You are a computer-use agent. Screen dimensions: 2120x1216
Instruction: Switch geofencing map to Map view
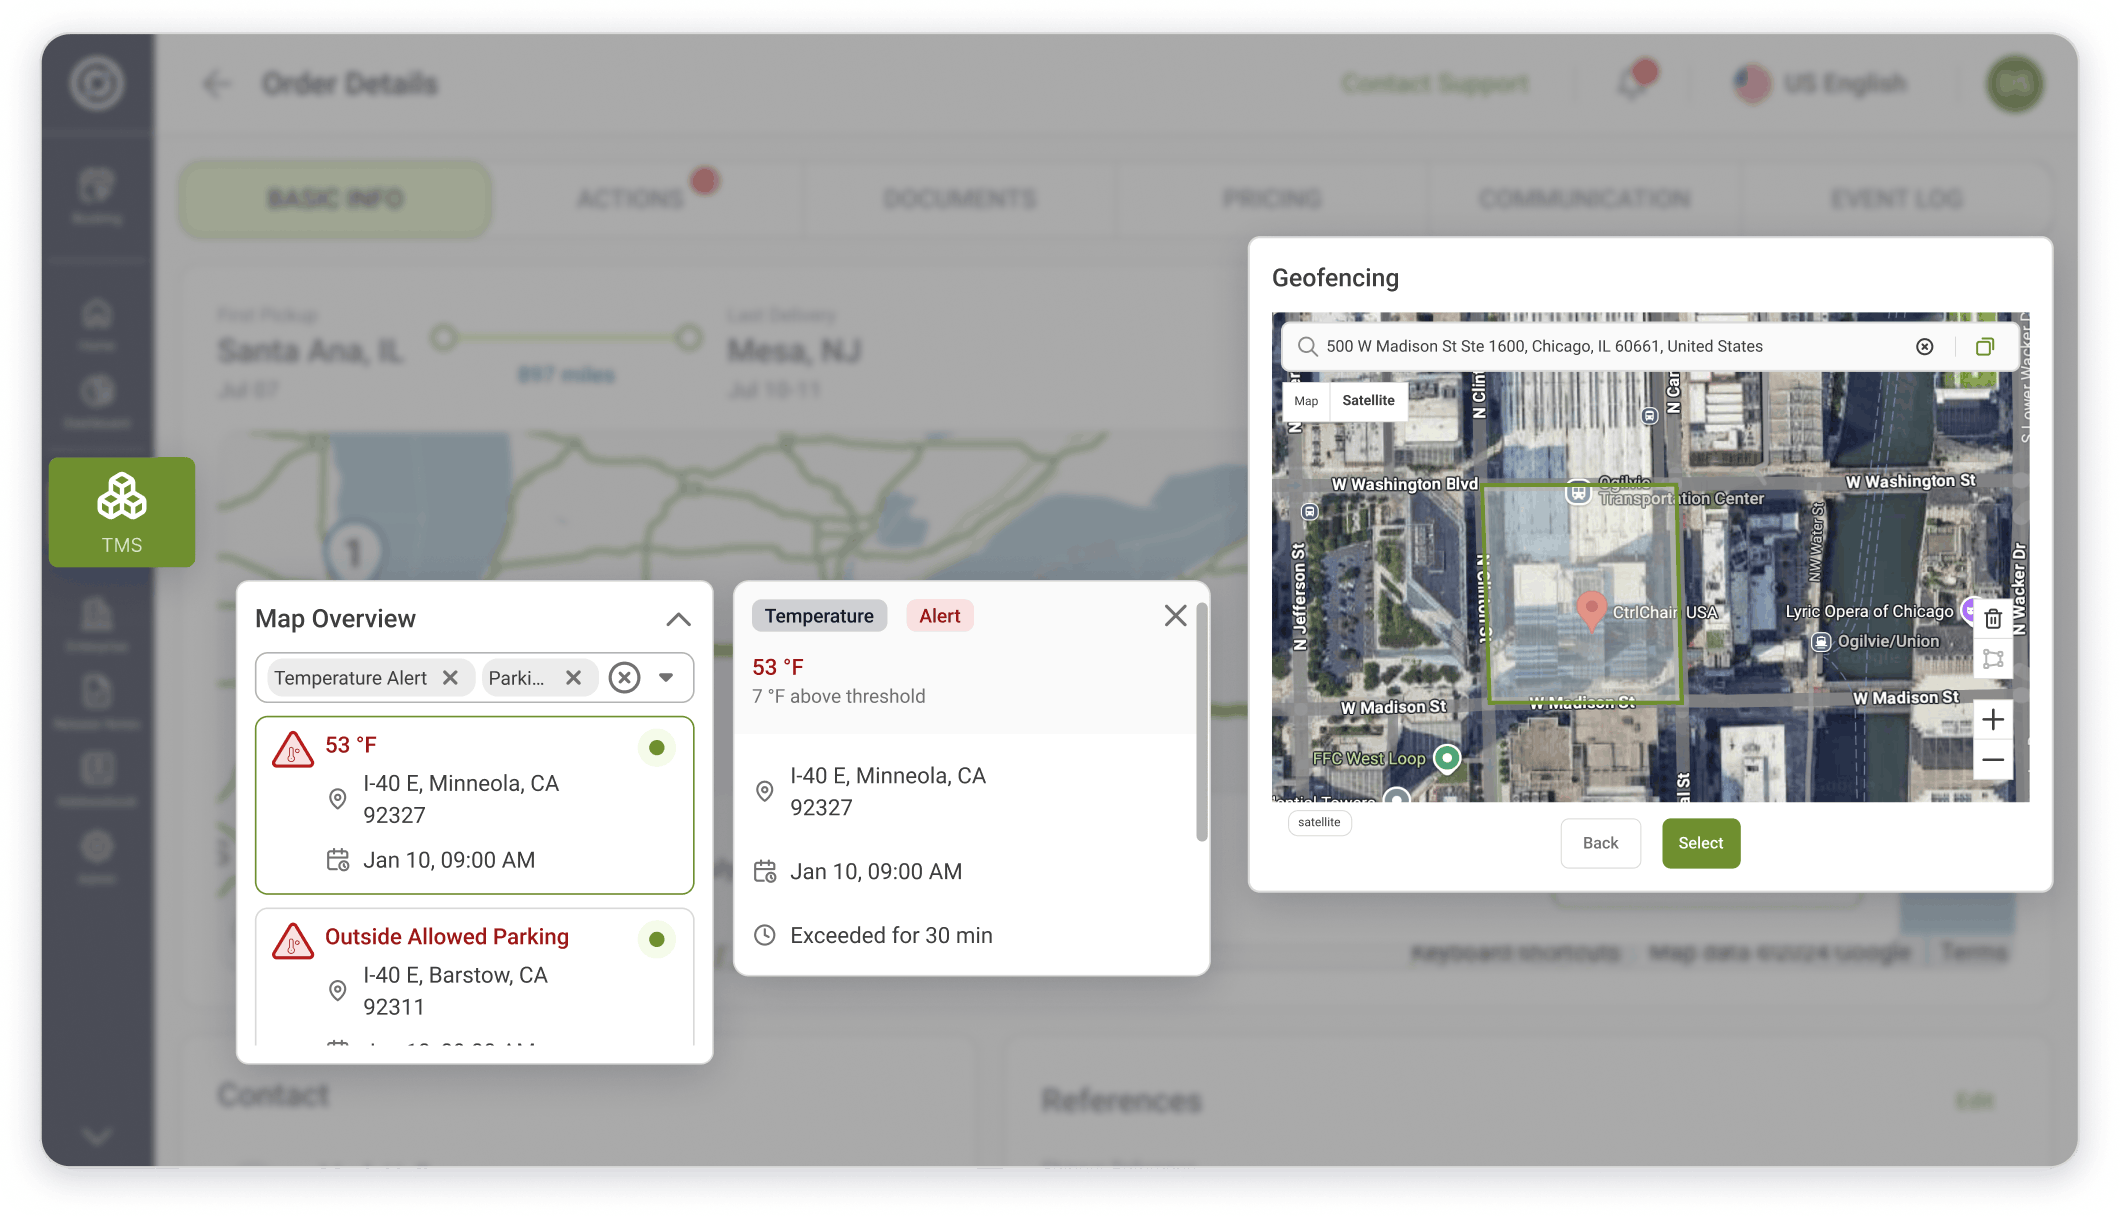[x=1306, y=401]
